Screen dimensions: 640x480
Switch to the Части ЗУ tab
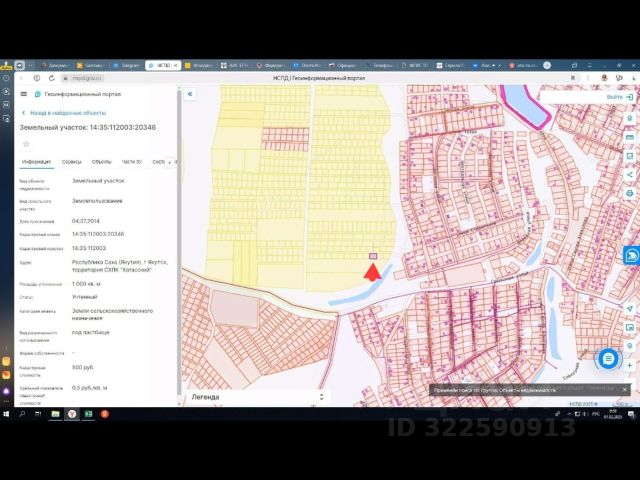(131, 162)
